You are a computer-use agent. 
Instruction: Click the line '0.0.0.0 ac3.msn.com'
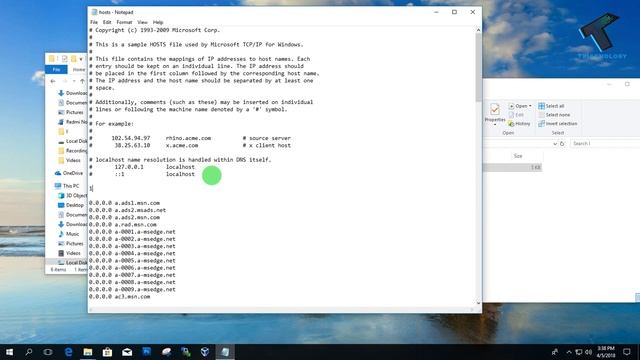click(x=120, y=297)
